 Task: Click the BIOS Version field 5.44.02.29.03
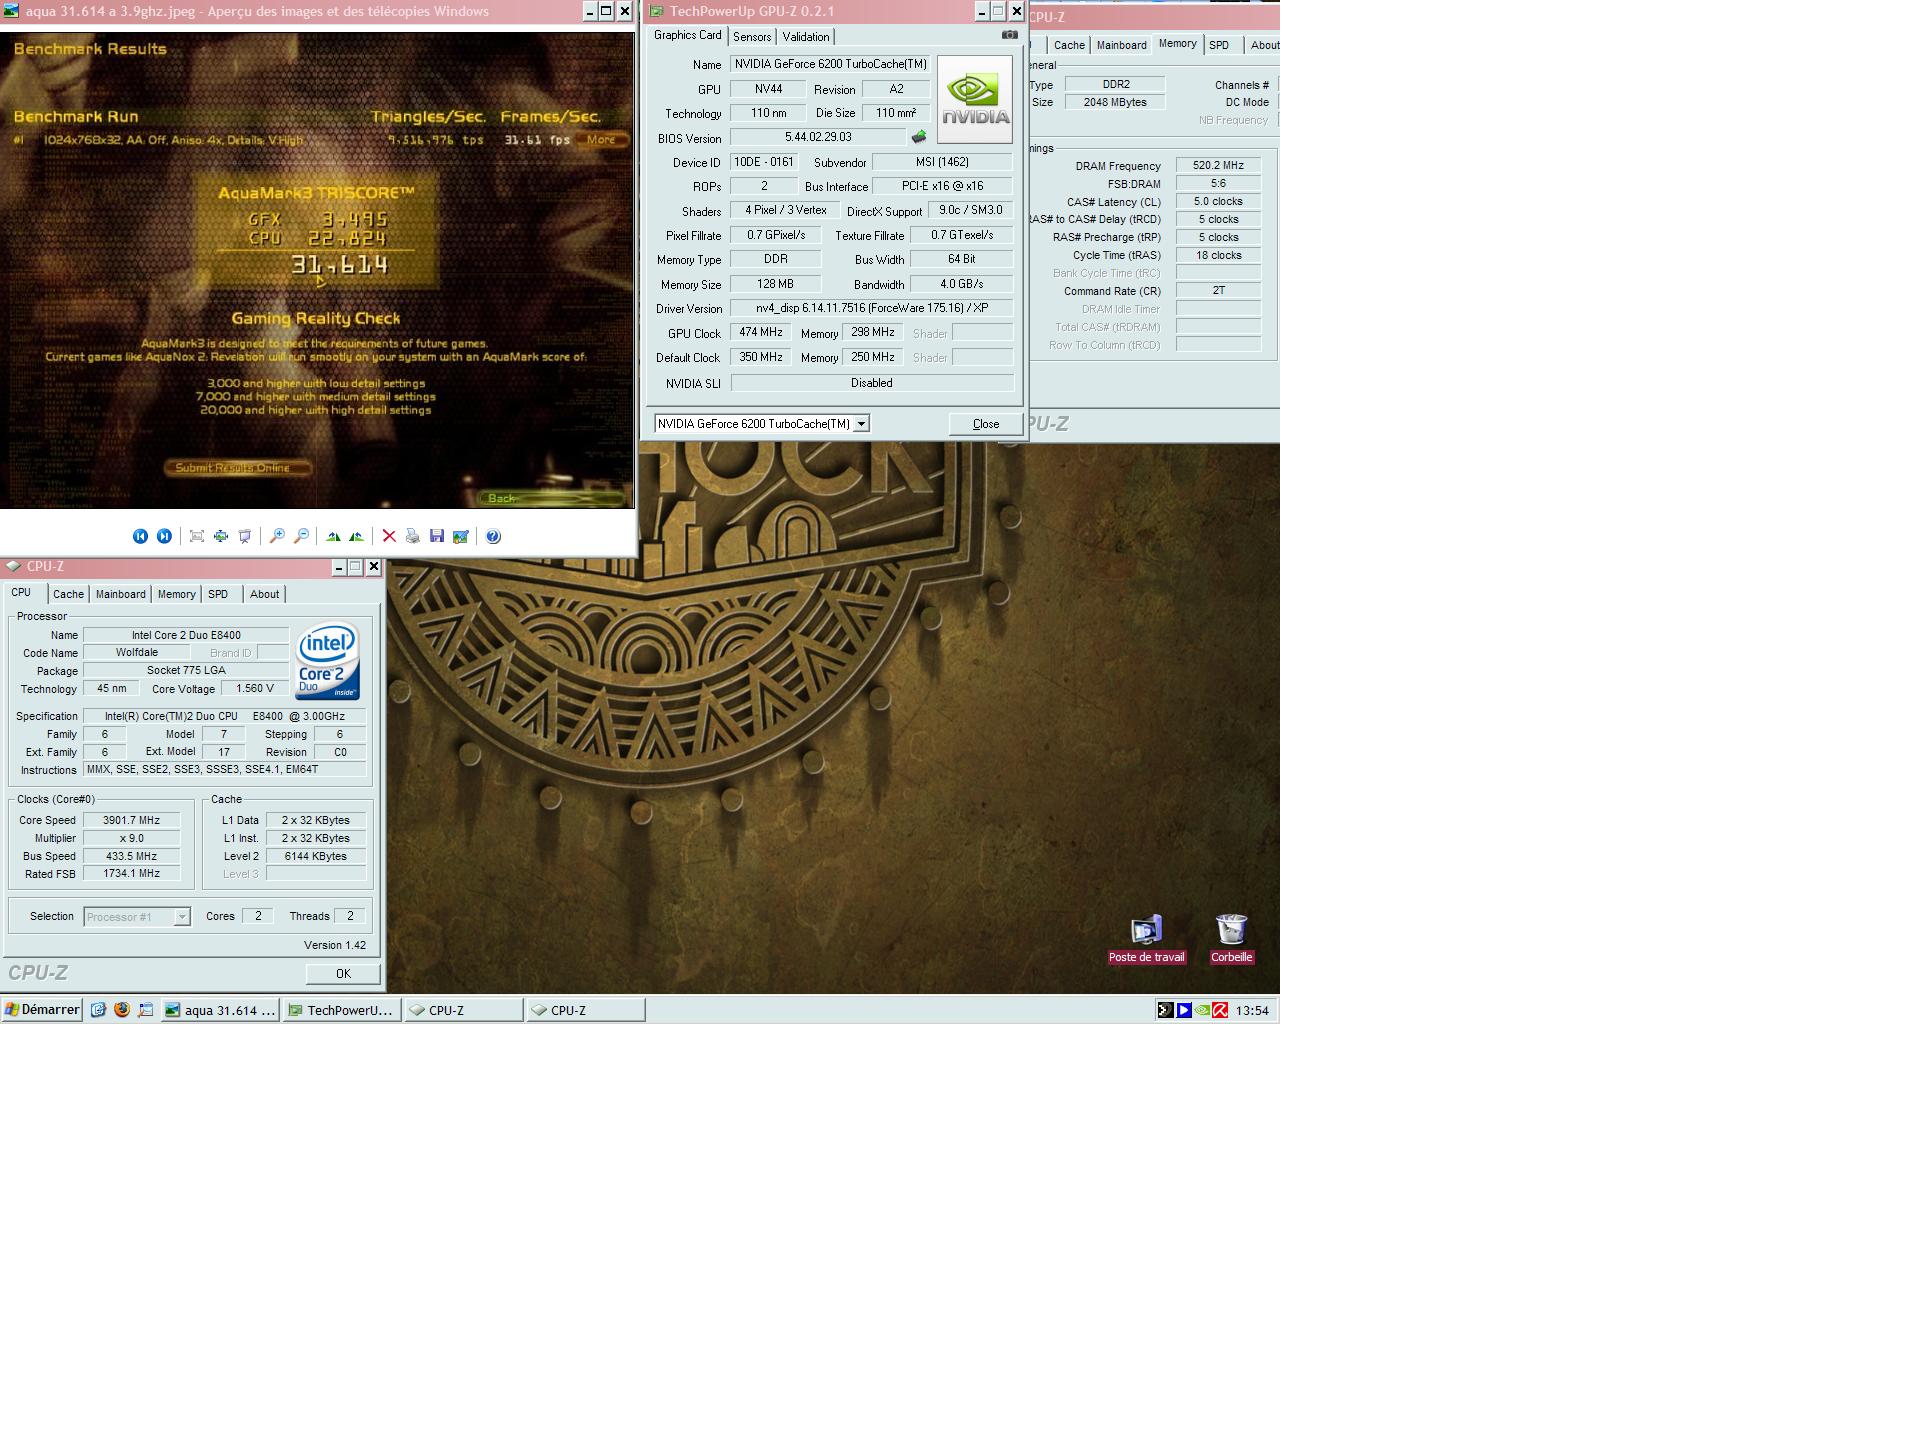pos(818,137)
